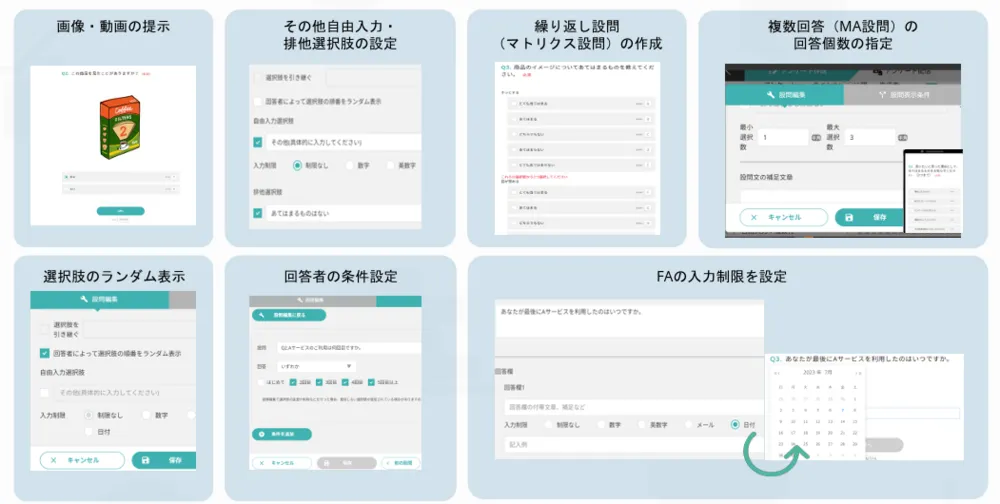
Task: Select the 日付 radio button in the FA panel
Action: click(736, 425)
